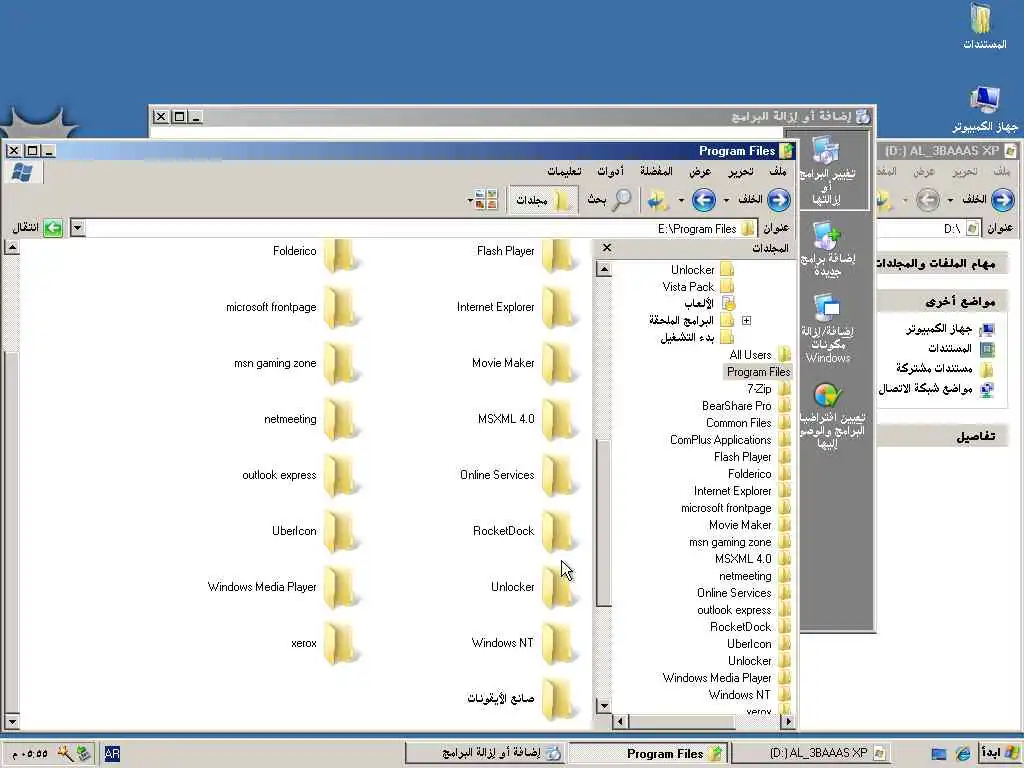Open the Forward button history dropdown arrow
The image size is (1024, 768).
coord(680,200)
